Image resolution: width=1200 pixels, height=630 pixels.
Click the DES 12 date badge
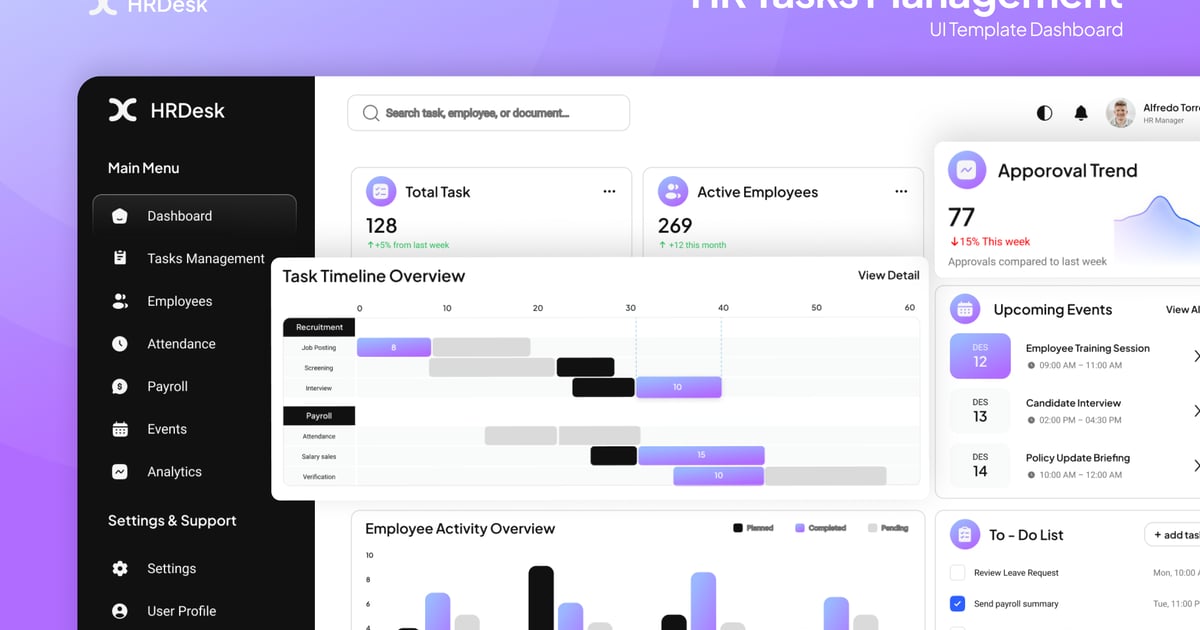coord(980,356)
